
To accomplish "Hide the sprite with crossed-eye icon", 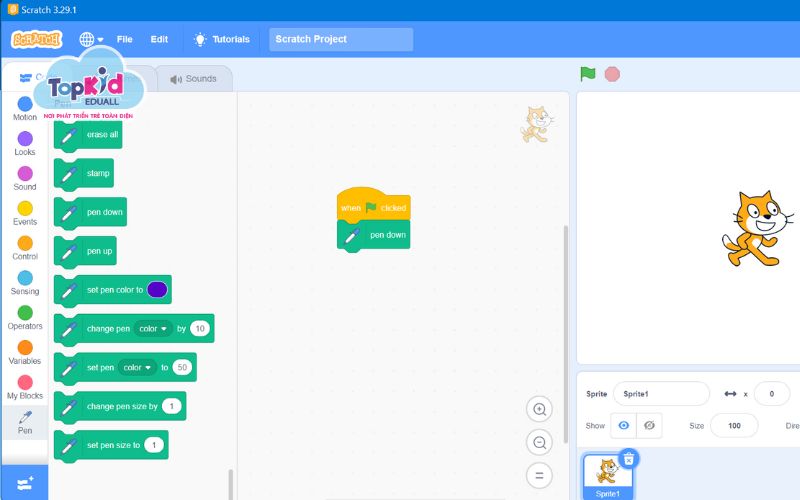I will point(649,426).
